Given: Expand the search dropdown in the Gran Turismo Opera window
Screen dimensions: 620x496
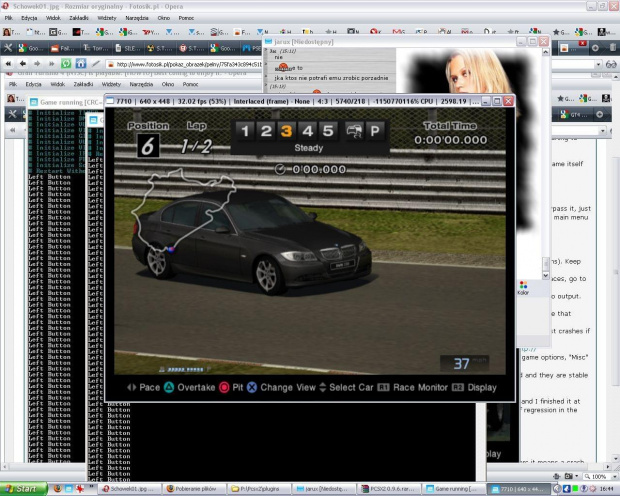Looking at the screenshot, I should click(x=603, y=130).
